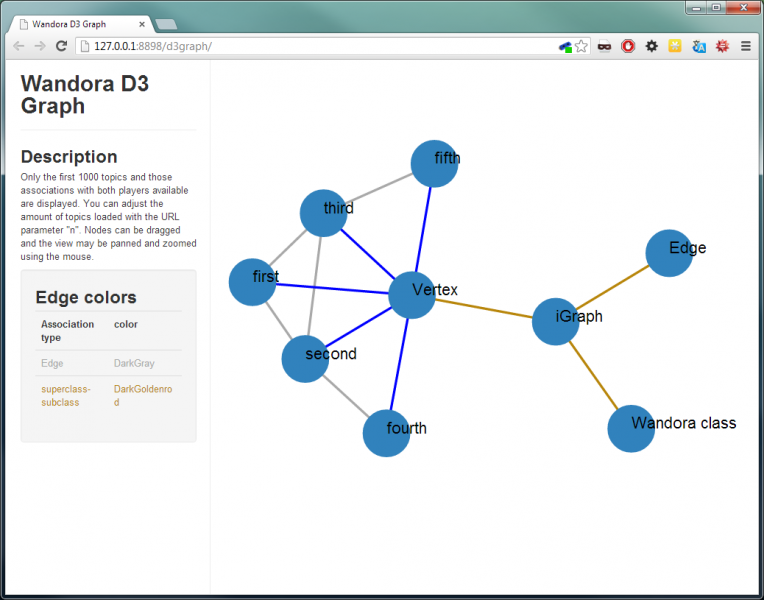The height and width of the screenshot is (600, 764).
Task: Select the node labeled third
Action: pos(323,212)
